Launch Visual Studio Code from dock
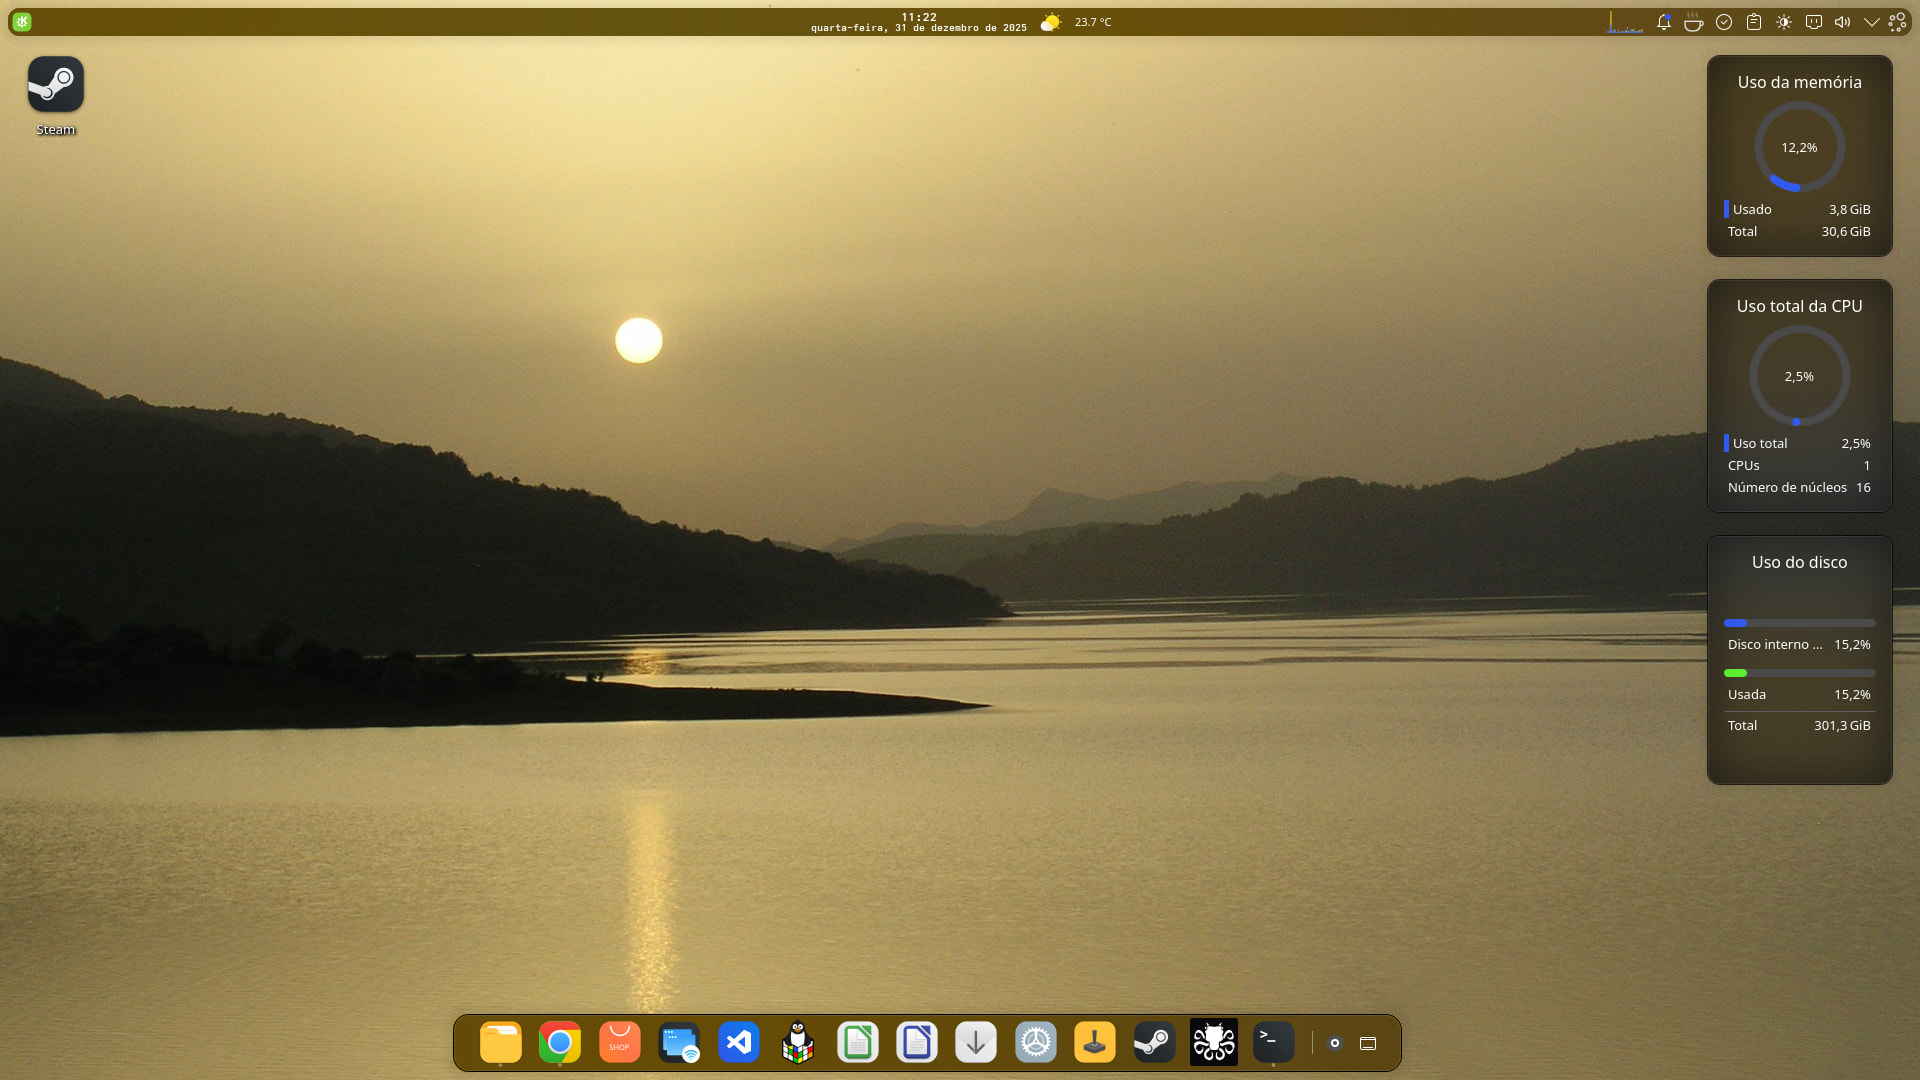 coord(738,1043)
